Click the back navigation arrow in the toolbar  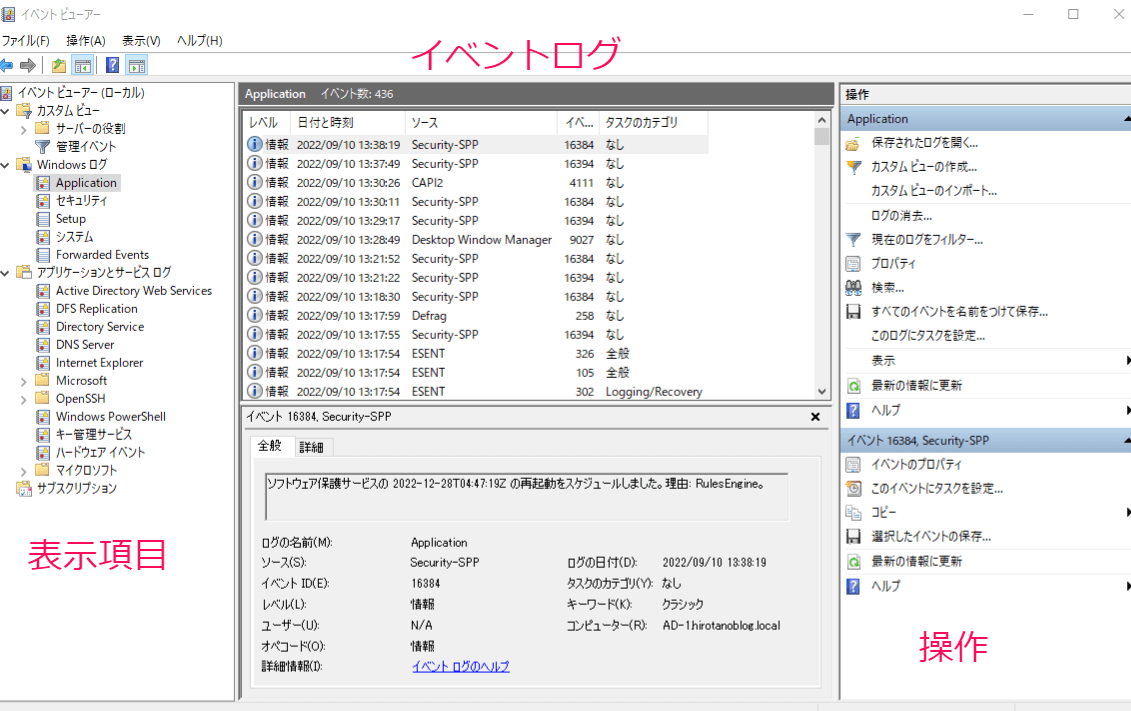tap(7, 66)
